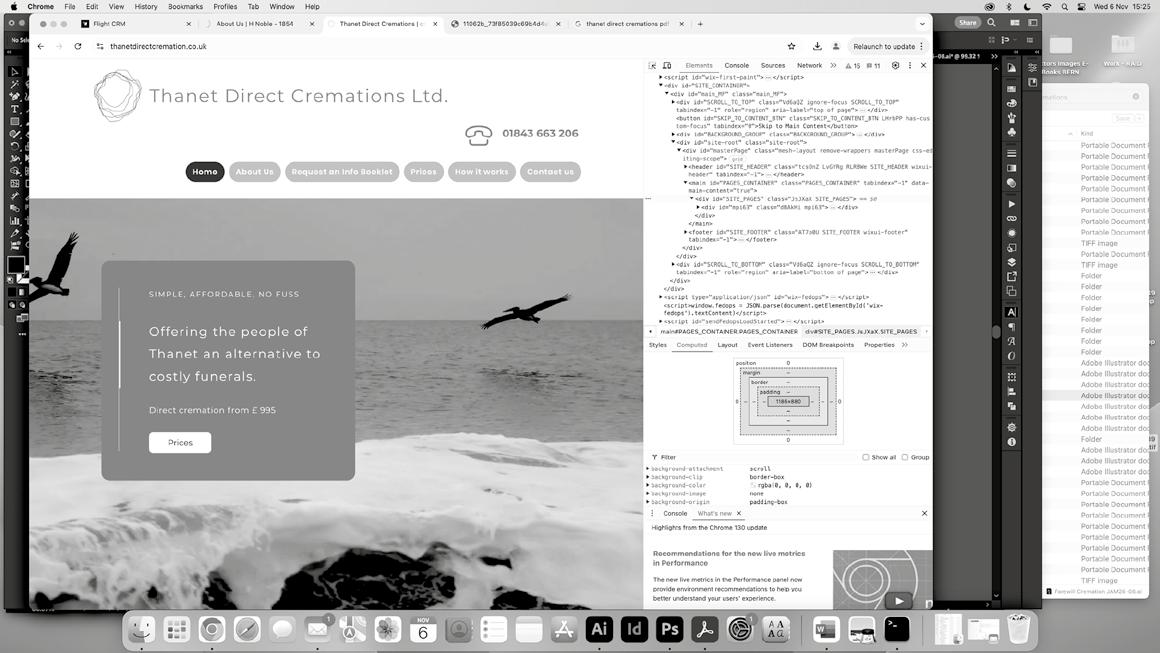Viewport: 1160px width, 653px height.
Task: Expand the div BACKGROUND_GROUP node
Action: pyautogui.click(x=672, y=135)
